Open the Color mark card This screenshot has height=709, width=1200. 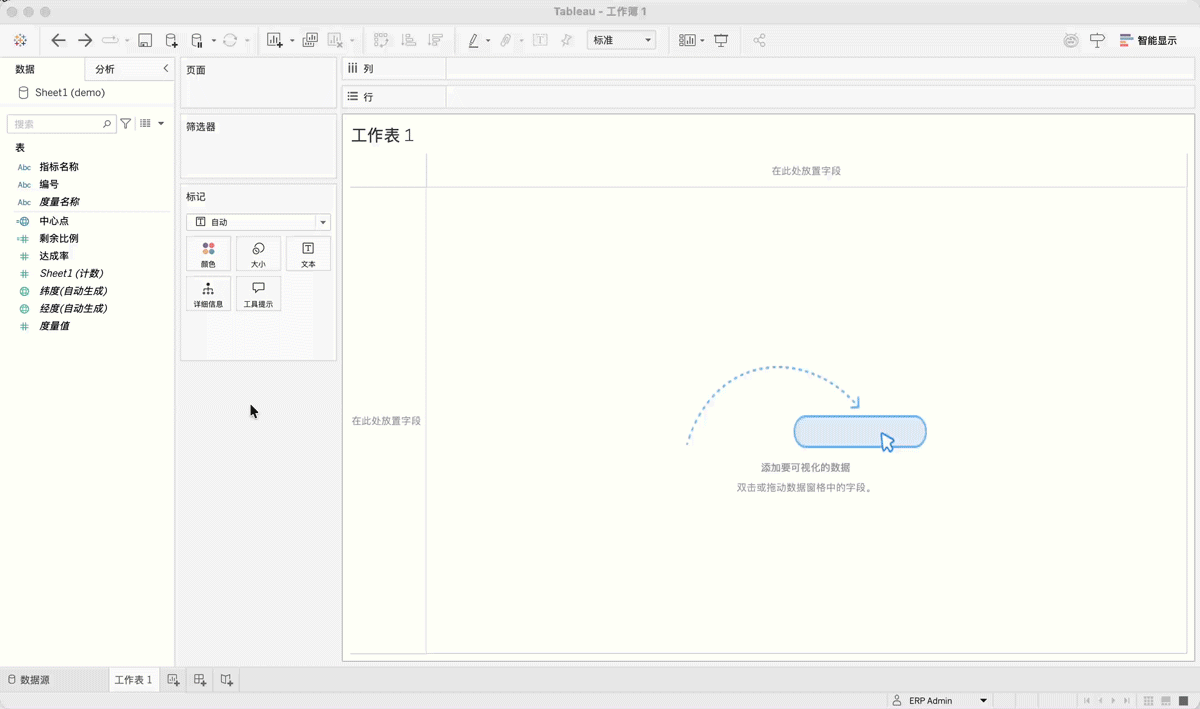(x=208, y=254)
